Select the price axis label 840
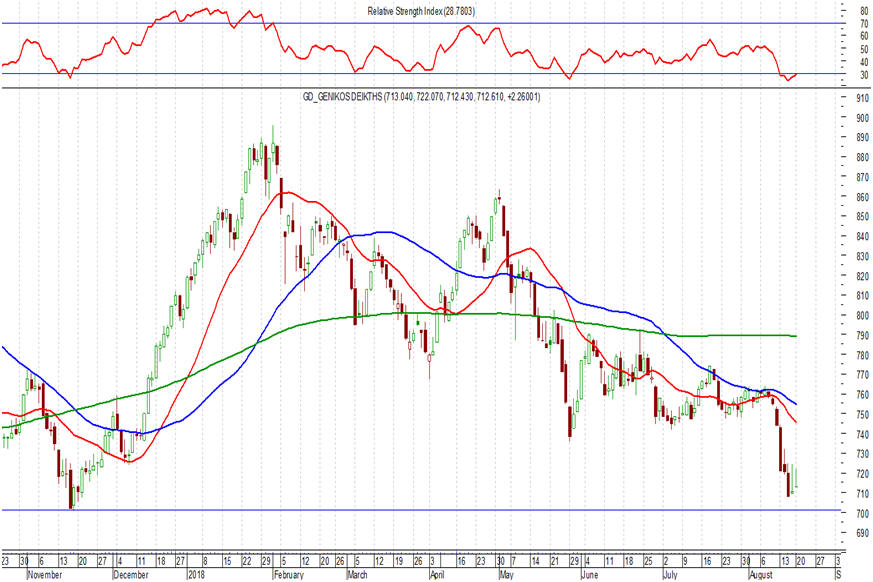The height and width of the screenshot is (582, 873). pos(862,237)
